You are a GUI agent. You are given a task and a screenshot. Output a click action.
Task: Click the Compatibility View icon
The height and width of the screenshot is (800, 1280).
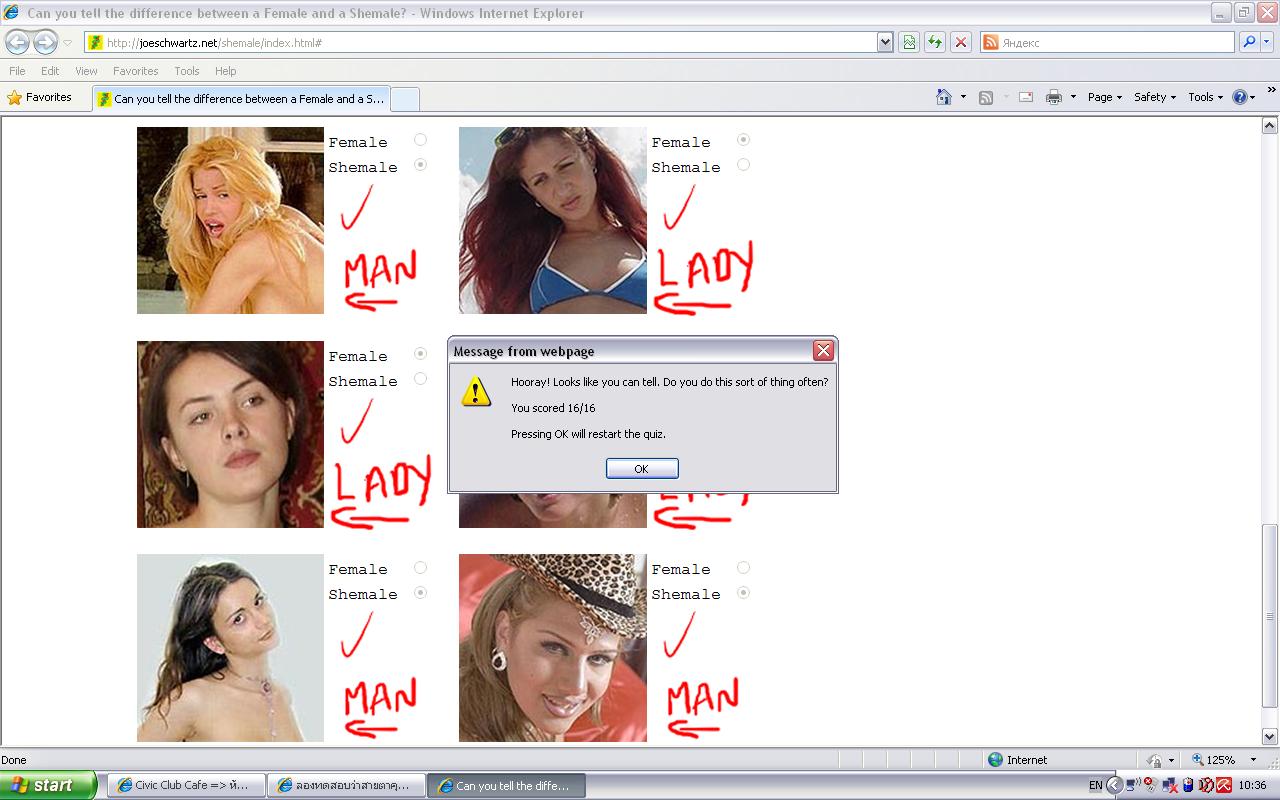[909, 42]
